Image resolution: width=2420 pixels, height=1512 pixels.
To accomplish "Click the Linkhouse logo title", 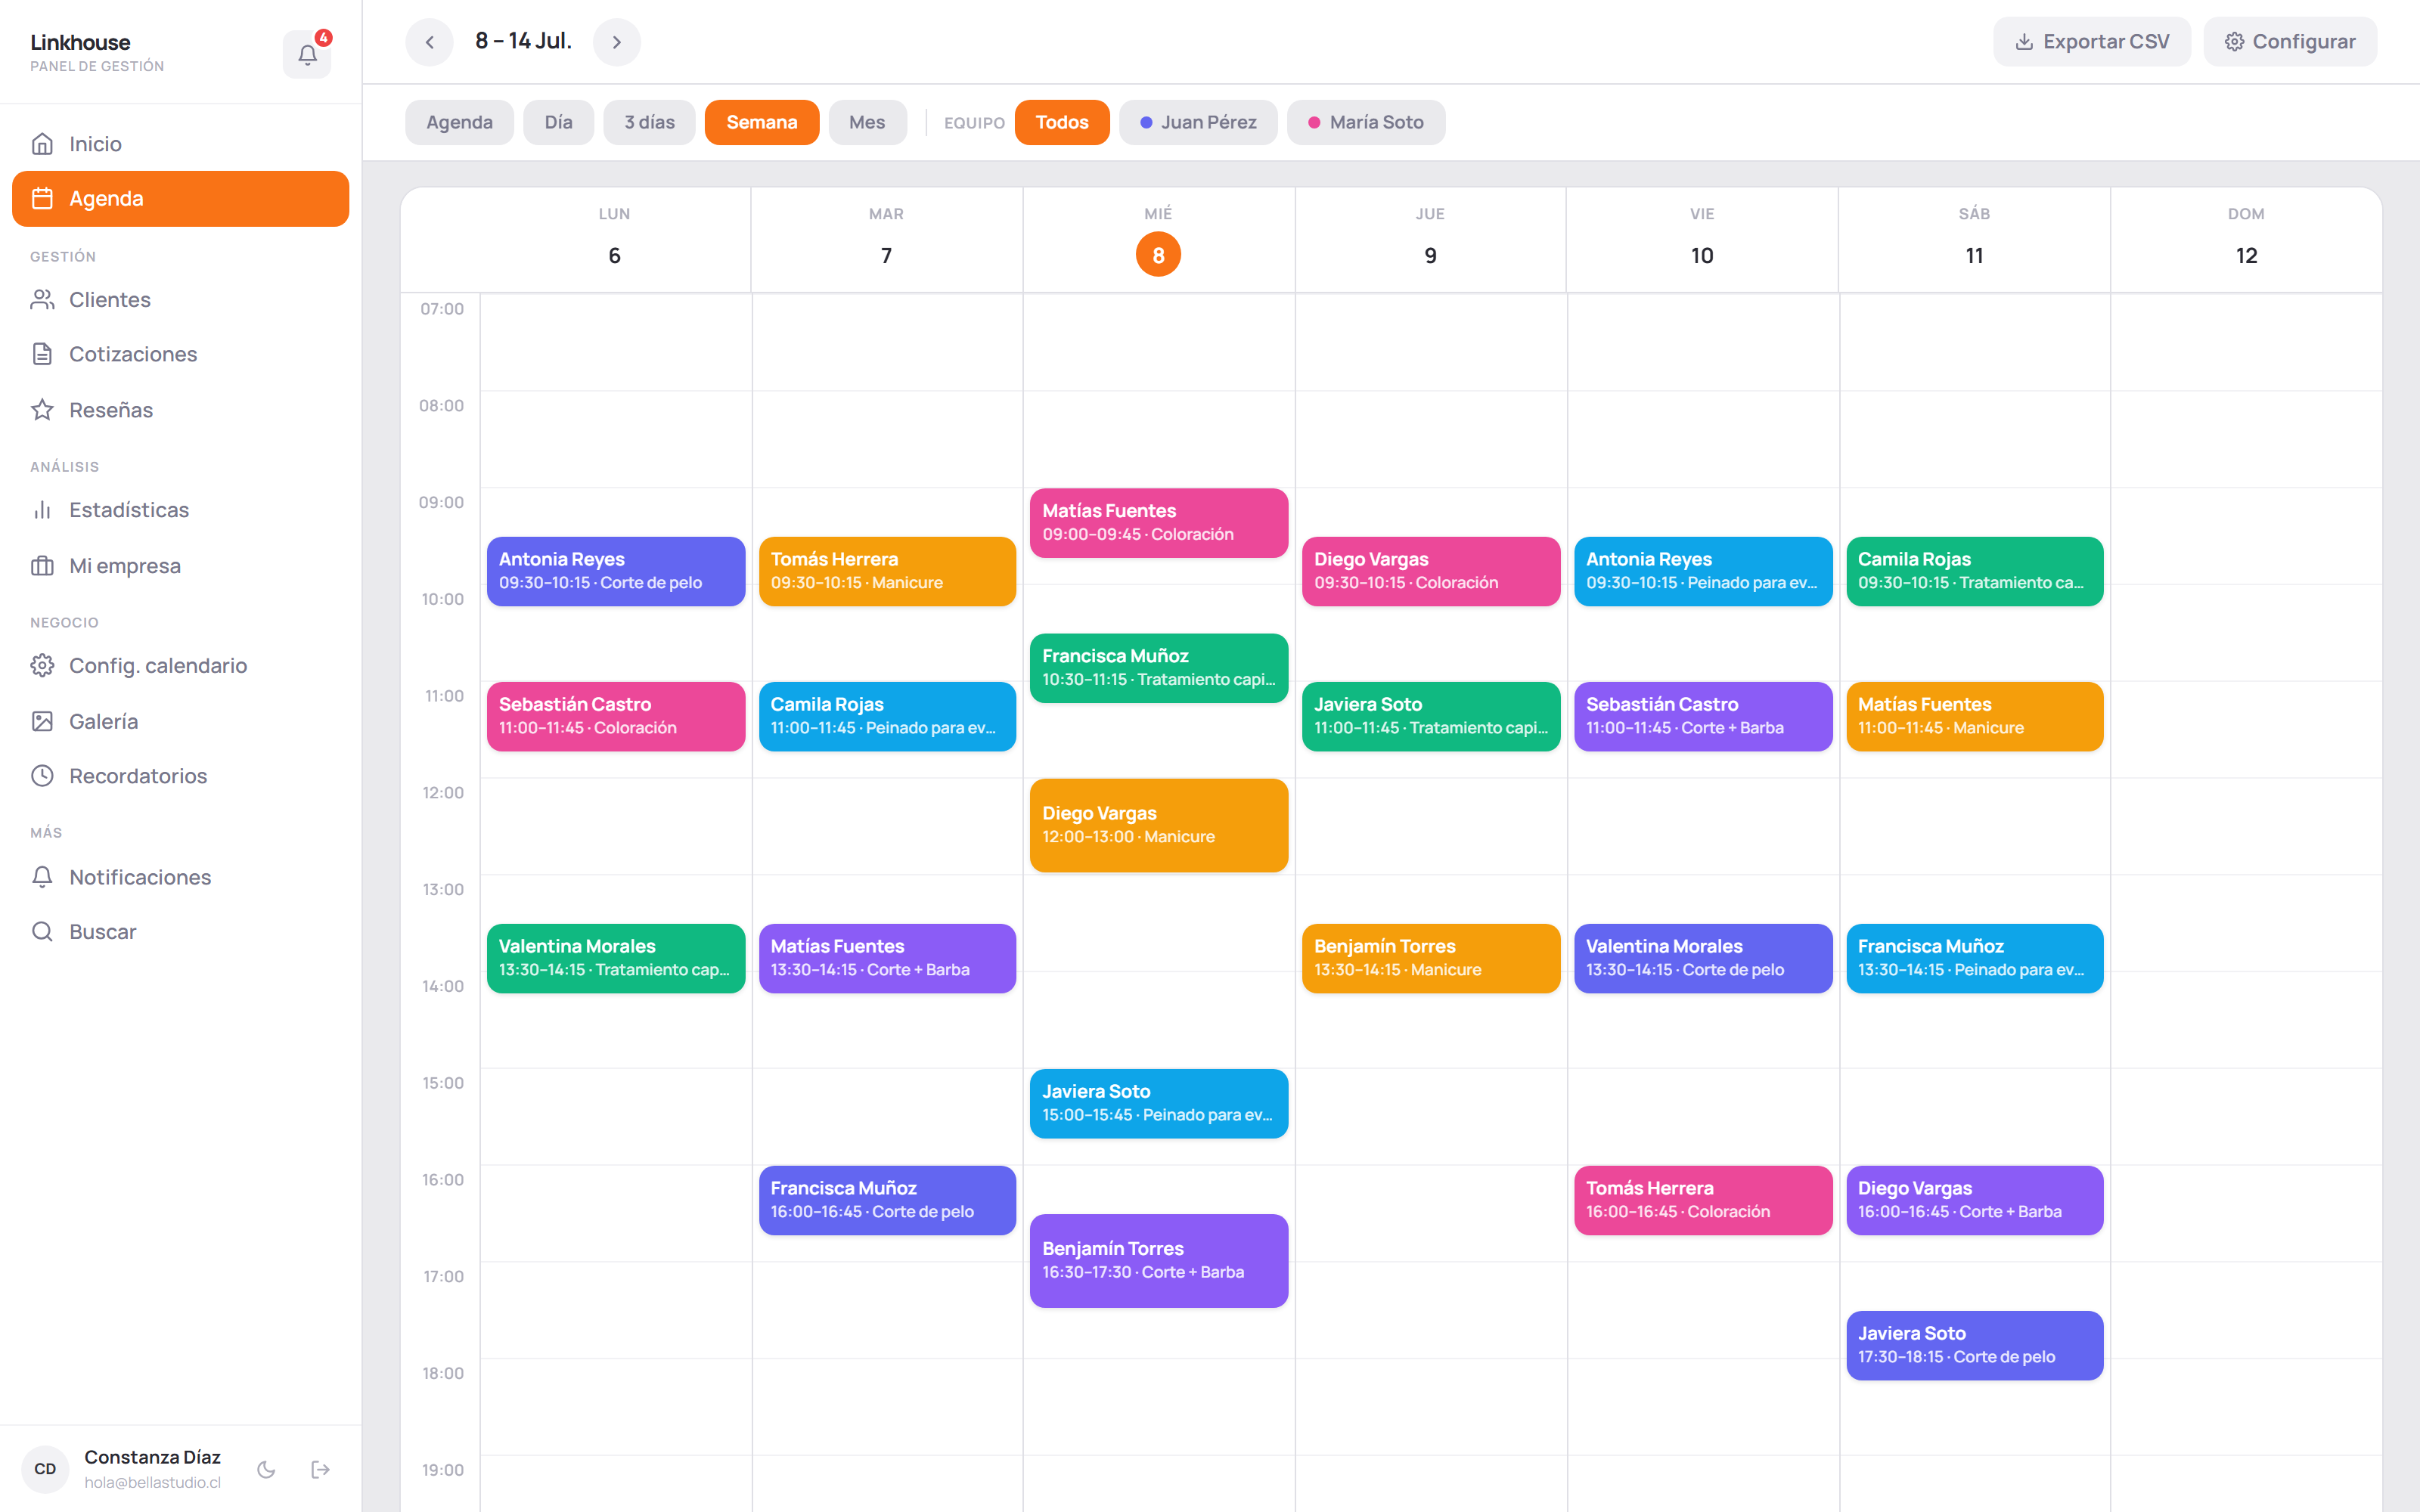I will [80, 42].
